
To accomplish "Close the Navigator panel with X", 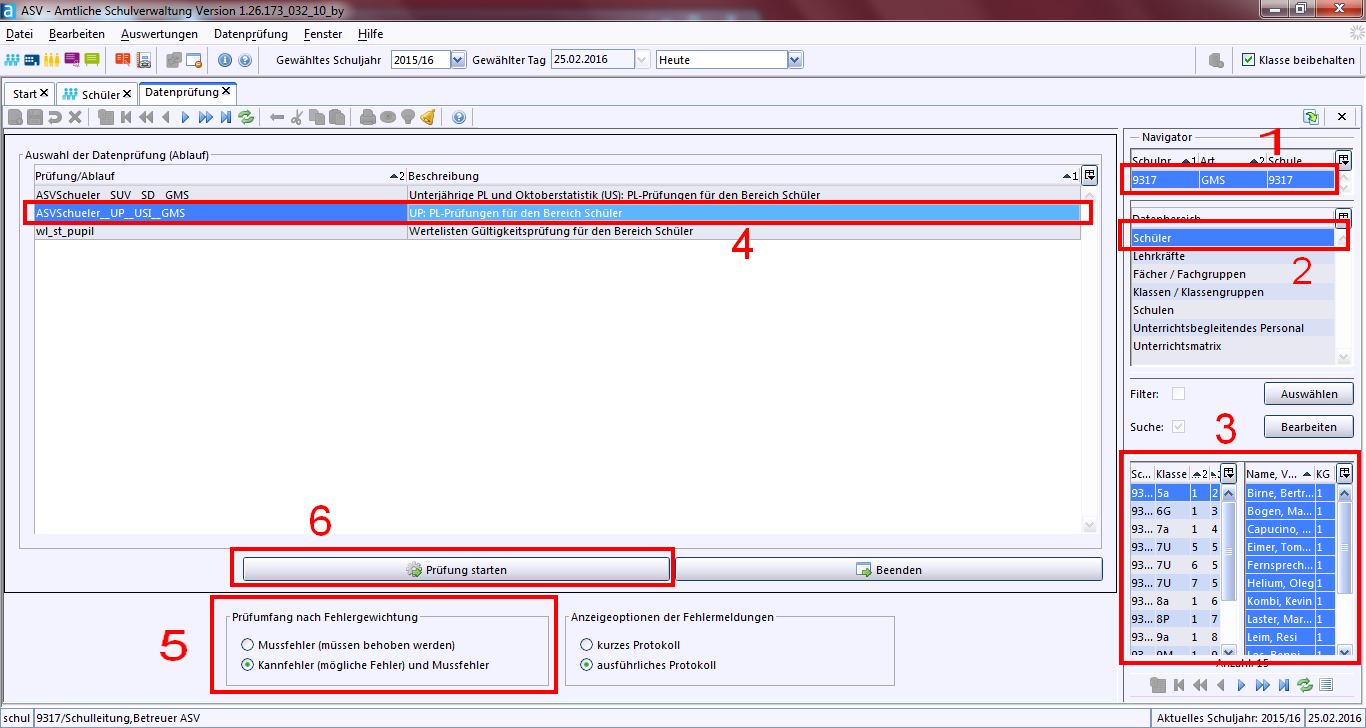I will click(x=1343, y=117).
